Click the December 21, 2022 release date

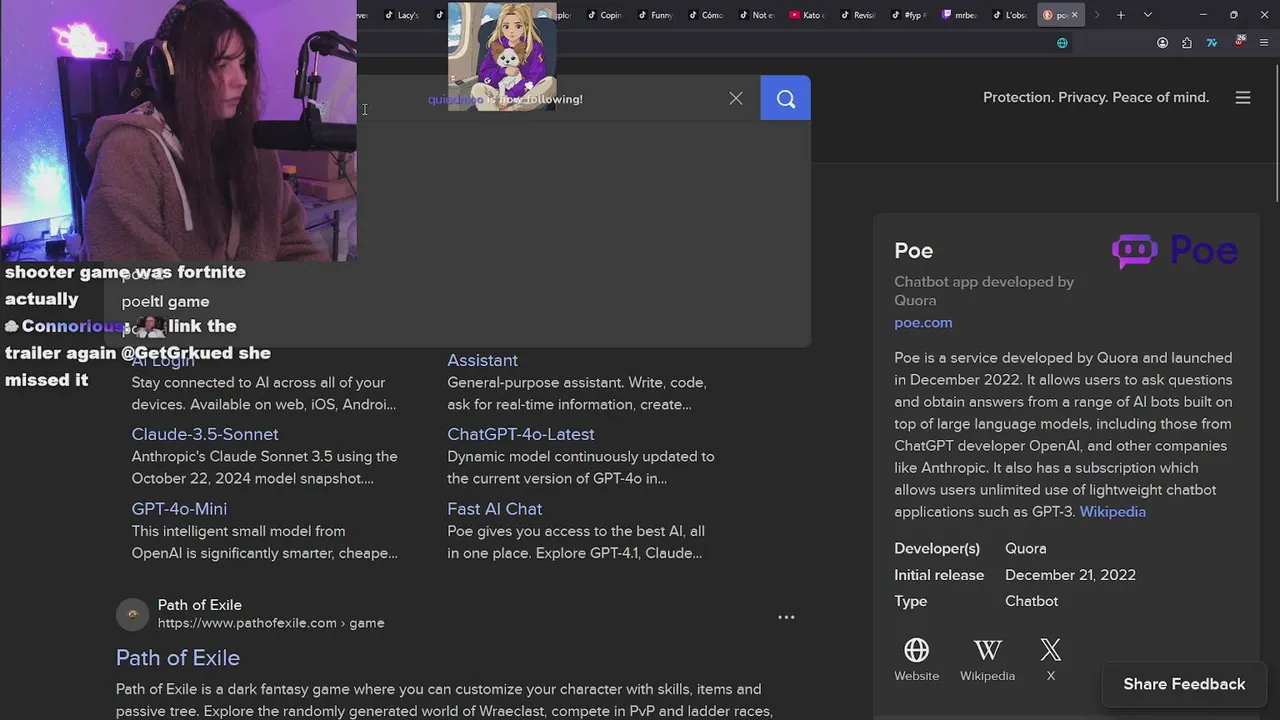(1070, 574)
